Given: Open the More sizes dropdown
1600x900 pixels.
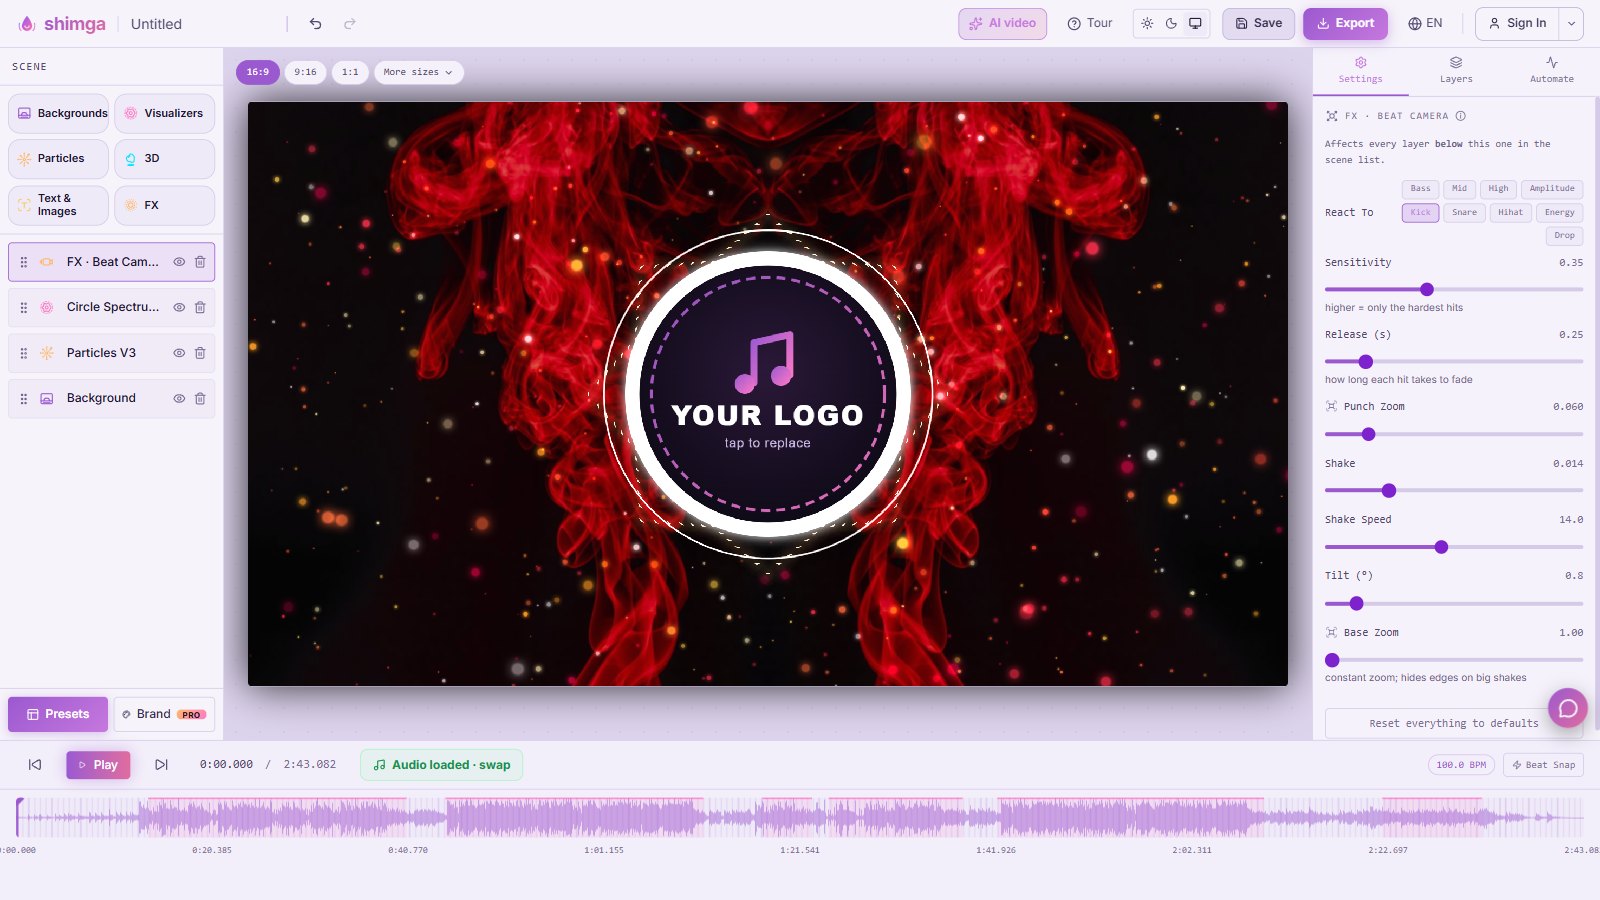Looking at the screenshot, I should point(418,72).
